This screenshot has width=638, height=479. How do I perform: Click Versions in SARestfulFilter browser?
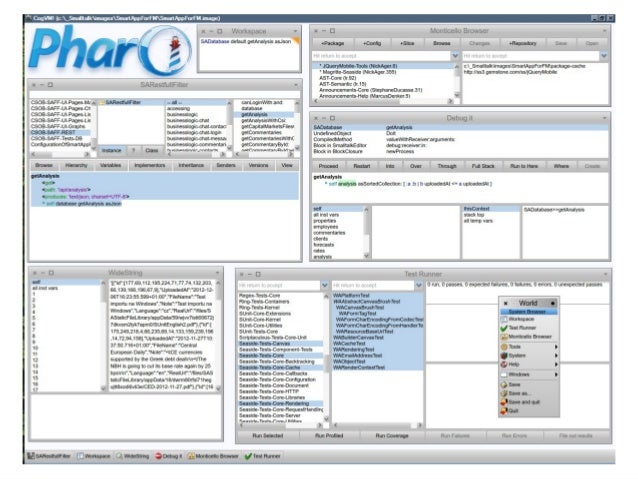pos(258,165)
